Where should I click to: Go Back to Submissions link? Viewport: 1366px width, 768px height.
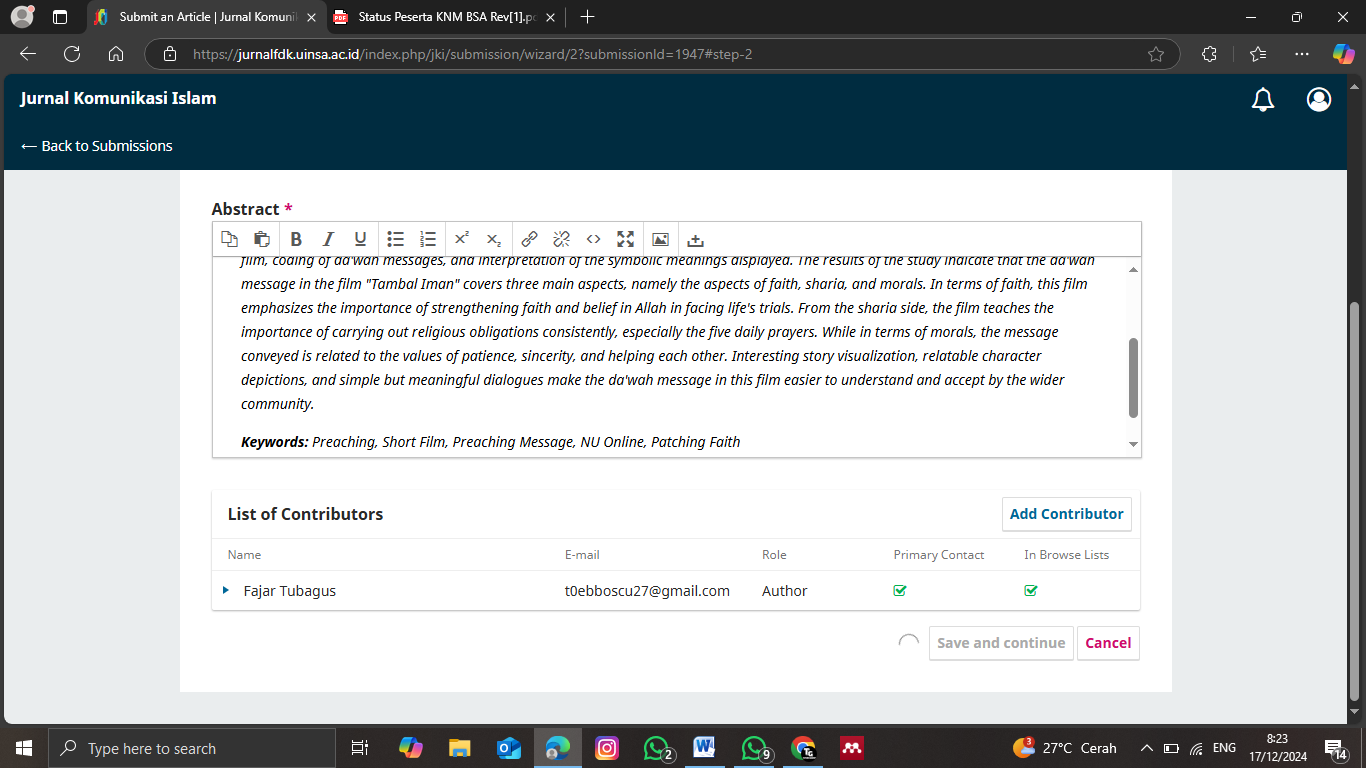97,146
